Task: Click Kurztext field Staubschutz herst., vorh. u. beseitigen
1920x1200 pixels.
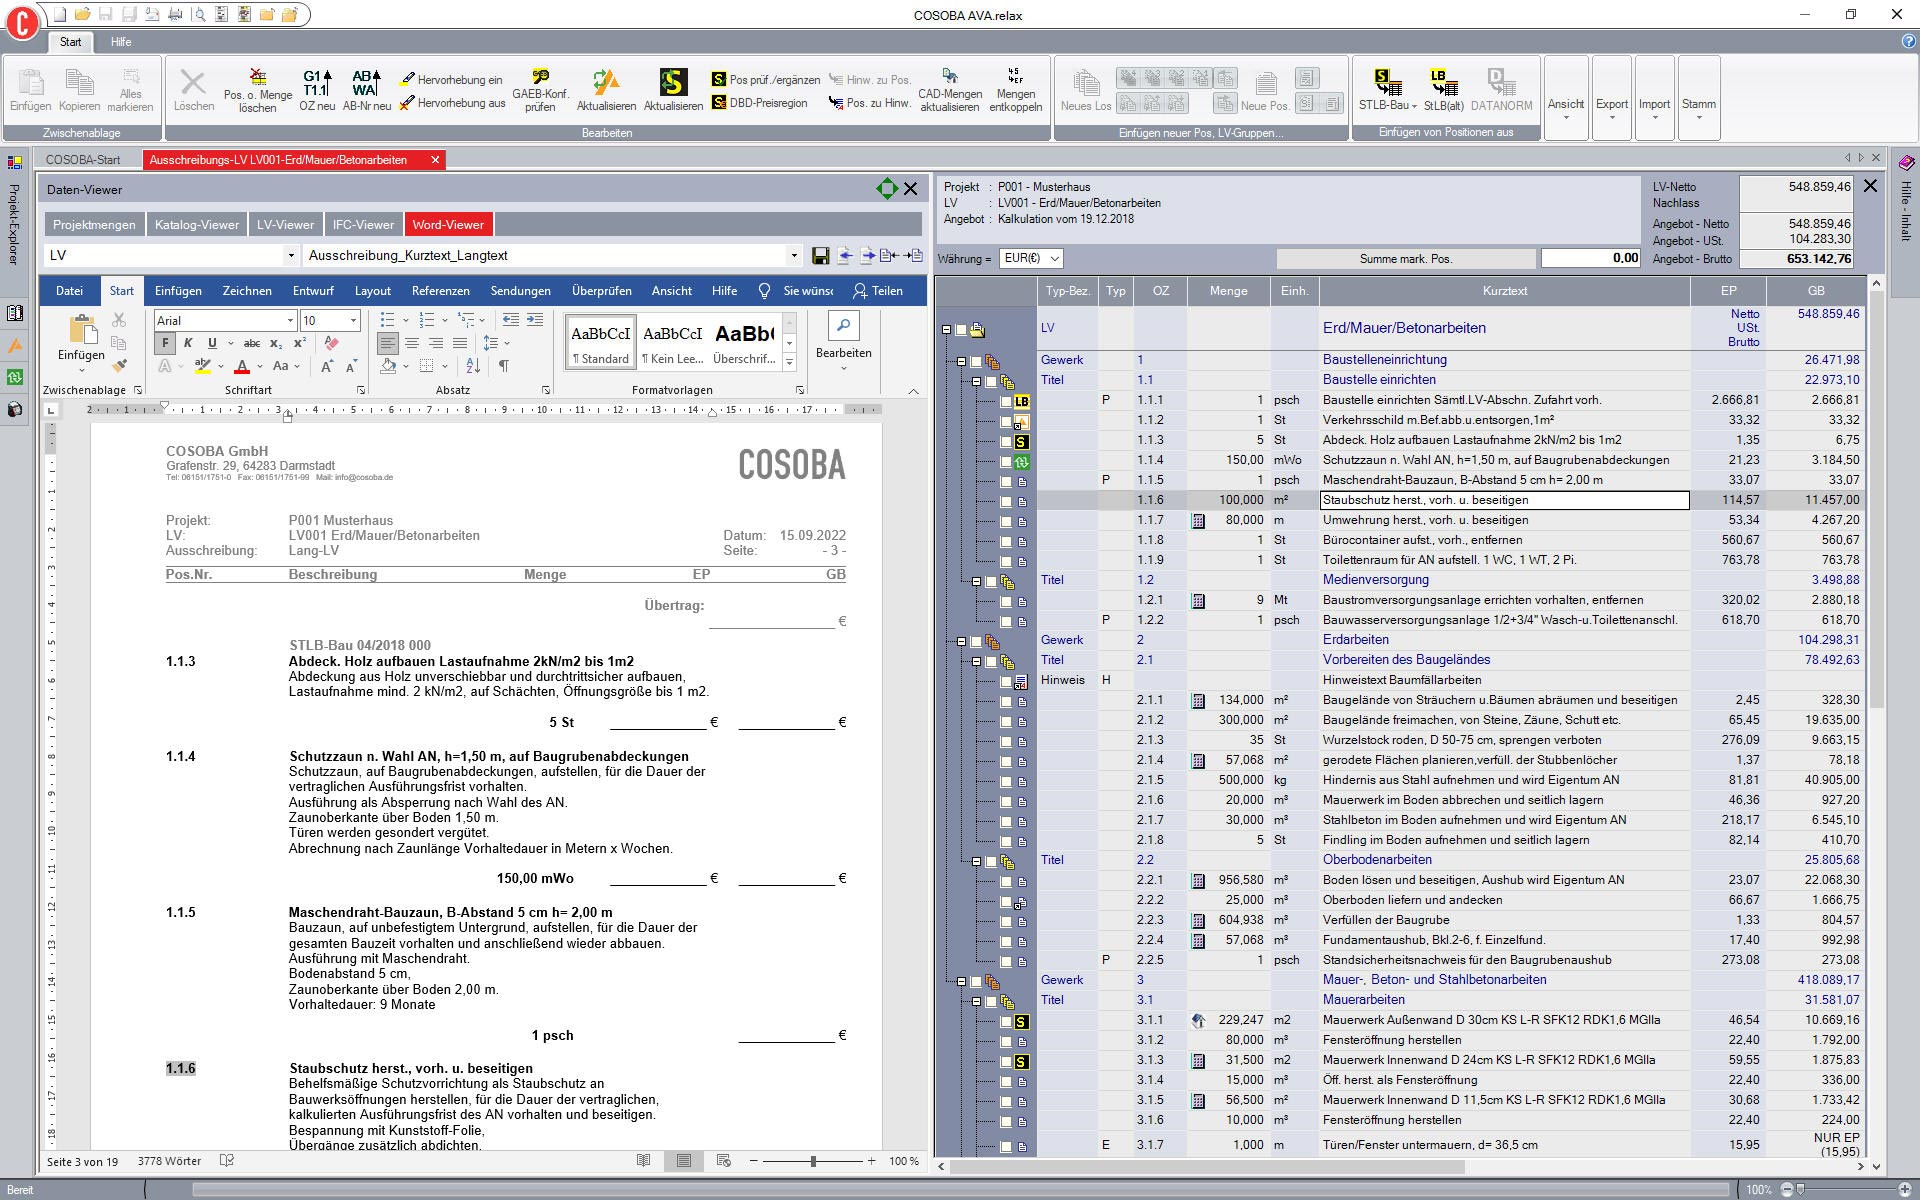Action: pyautogui.click(x=1504, y=500)
